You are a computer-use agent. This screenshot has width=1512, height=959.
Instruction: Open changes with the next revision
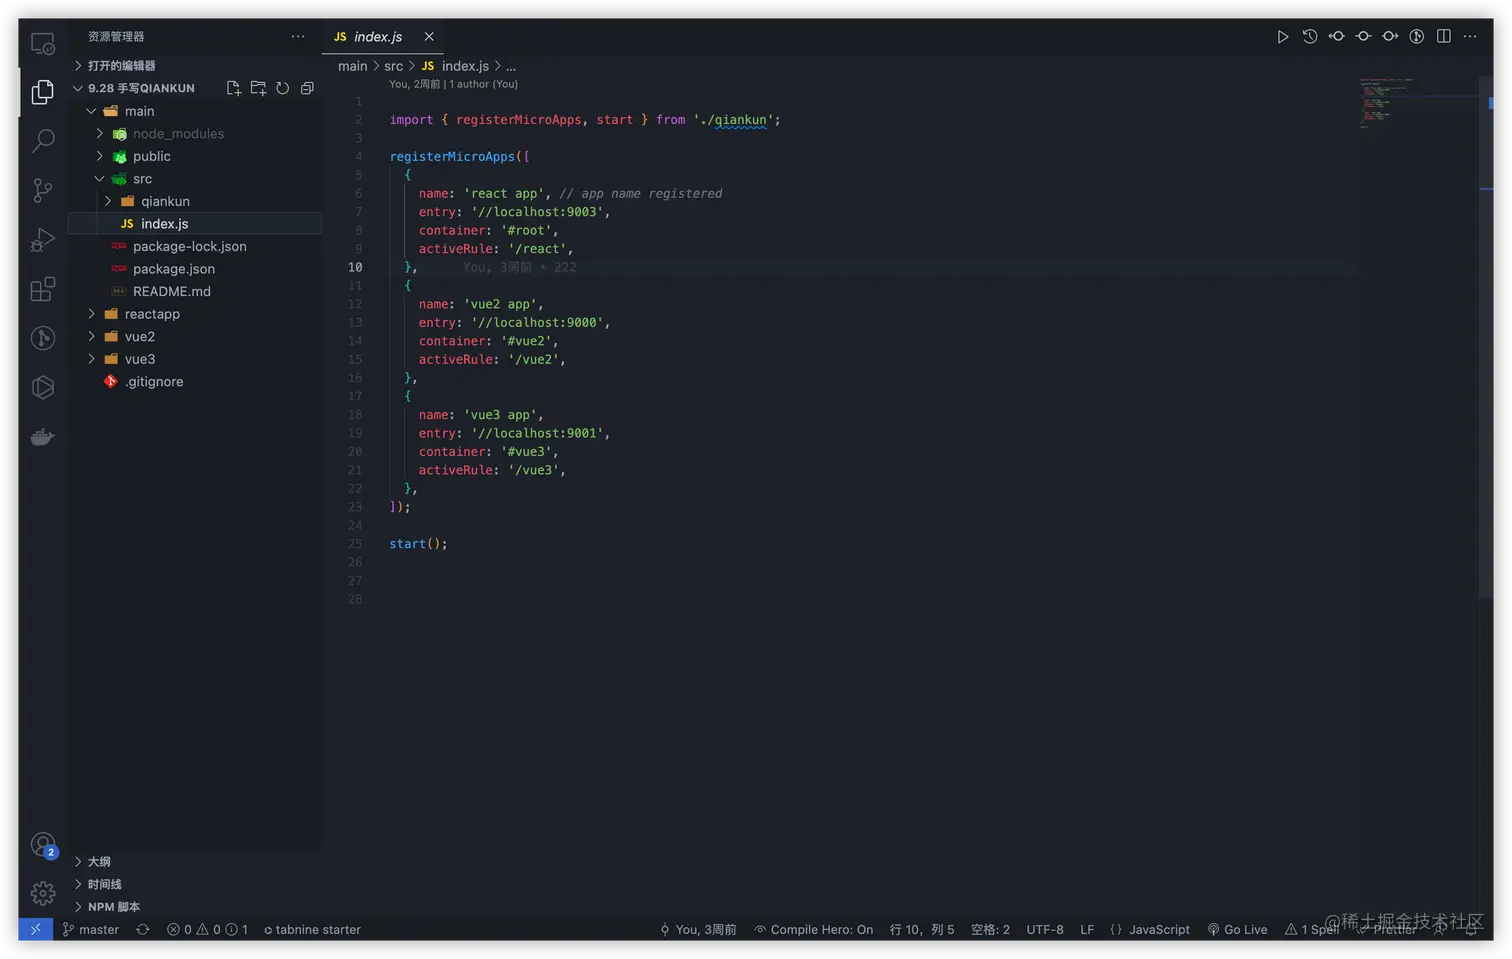[x=1390, y=36]
